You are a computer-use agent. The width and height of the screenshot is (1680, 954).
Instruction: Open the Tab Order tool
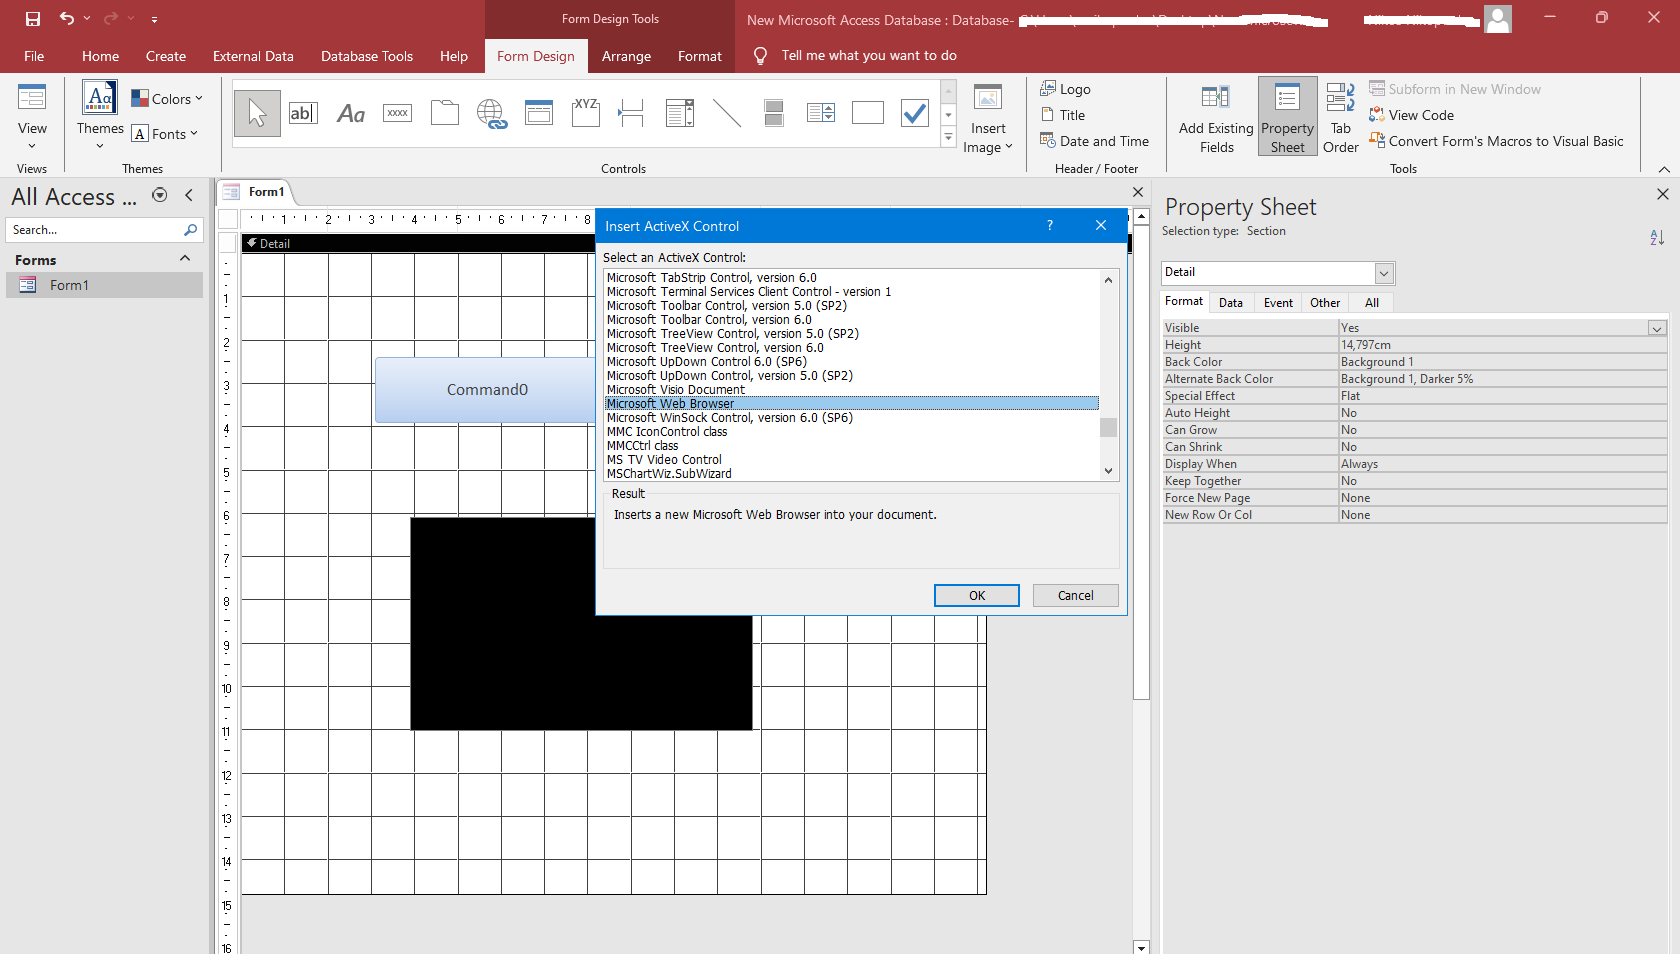pos(1340,118)
